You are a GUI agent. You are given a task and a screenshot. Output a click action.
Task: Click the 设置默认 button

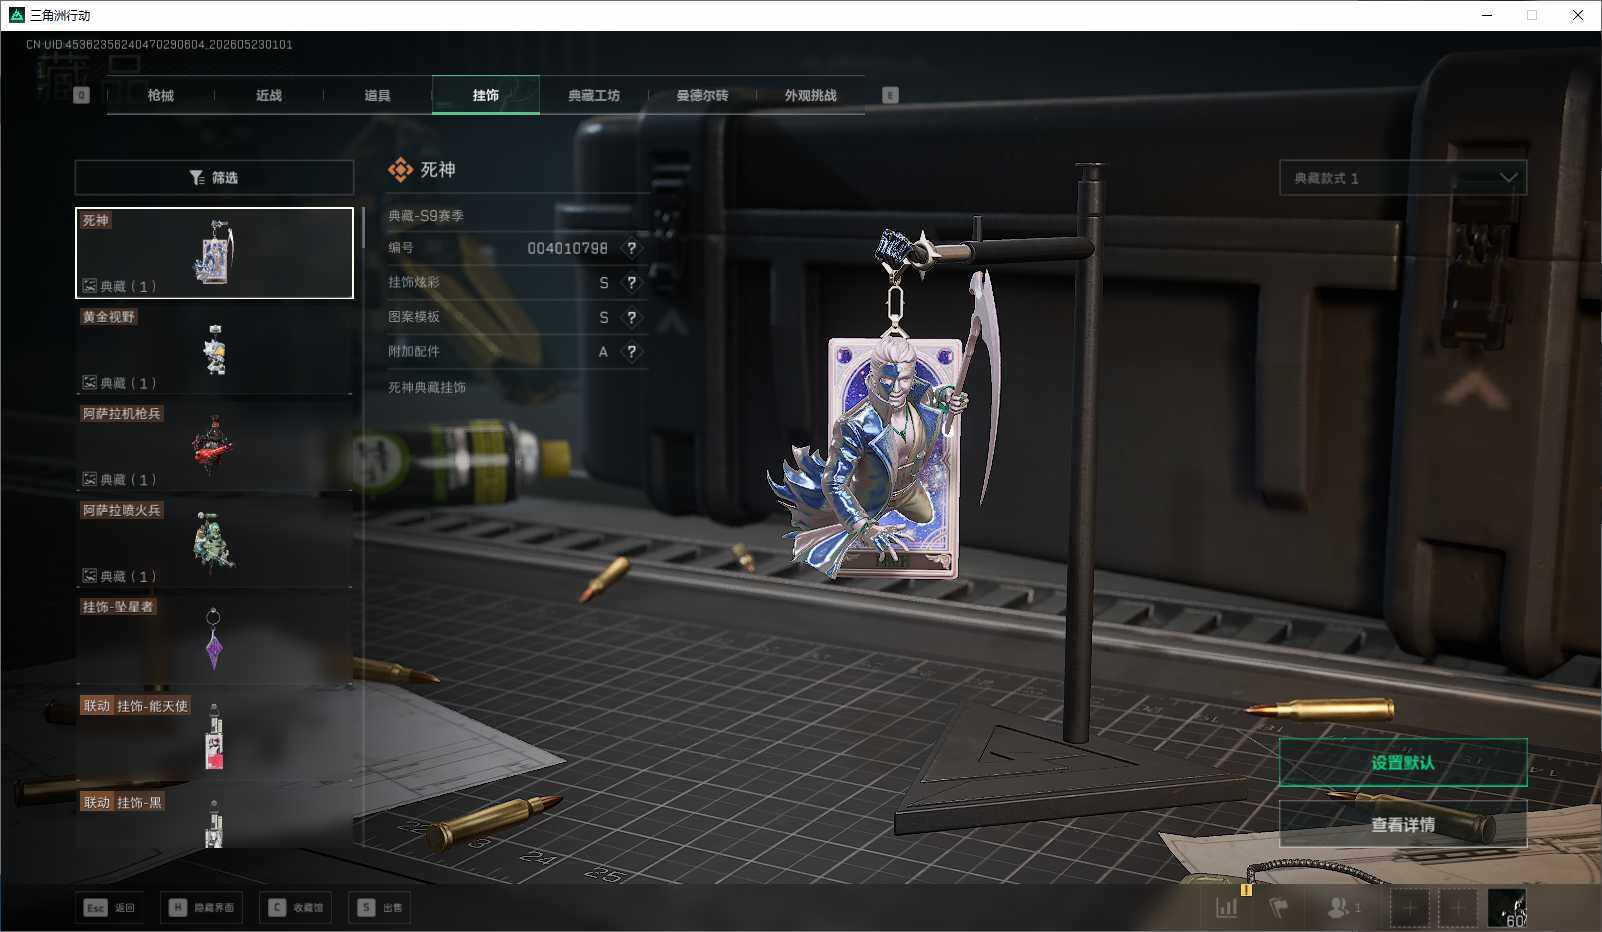(1403, 763)
